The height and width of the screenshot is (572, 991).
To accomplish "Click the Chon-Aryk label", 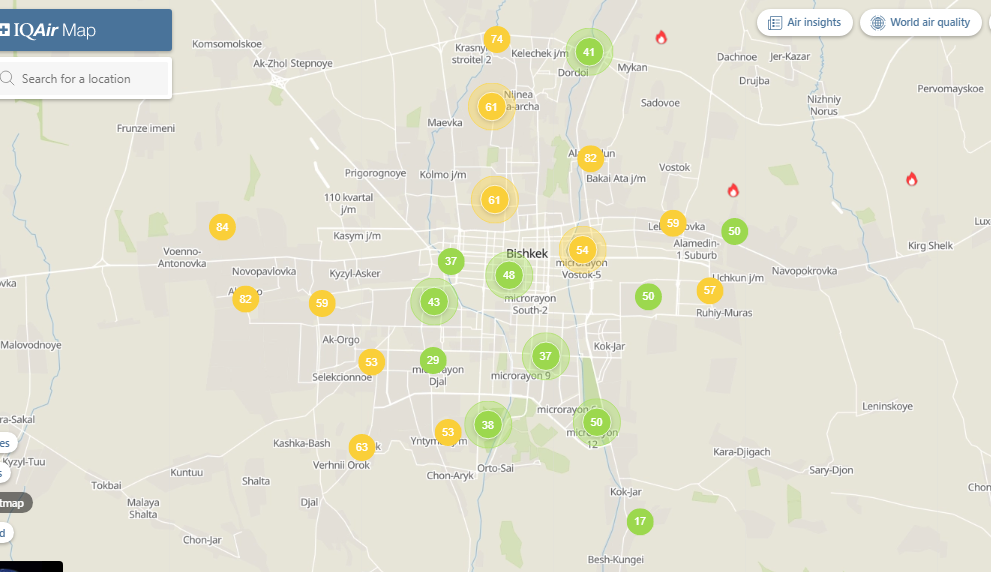I will click(x=450, y=476).
